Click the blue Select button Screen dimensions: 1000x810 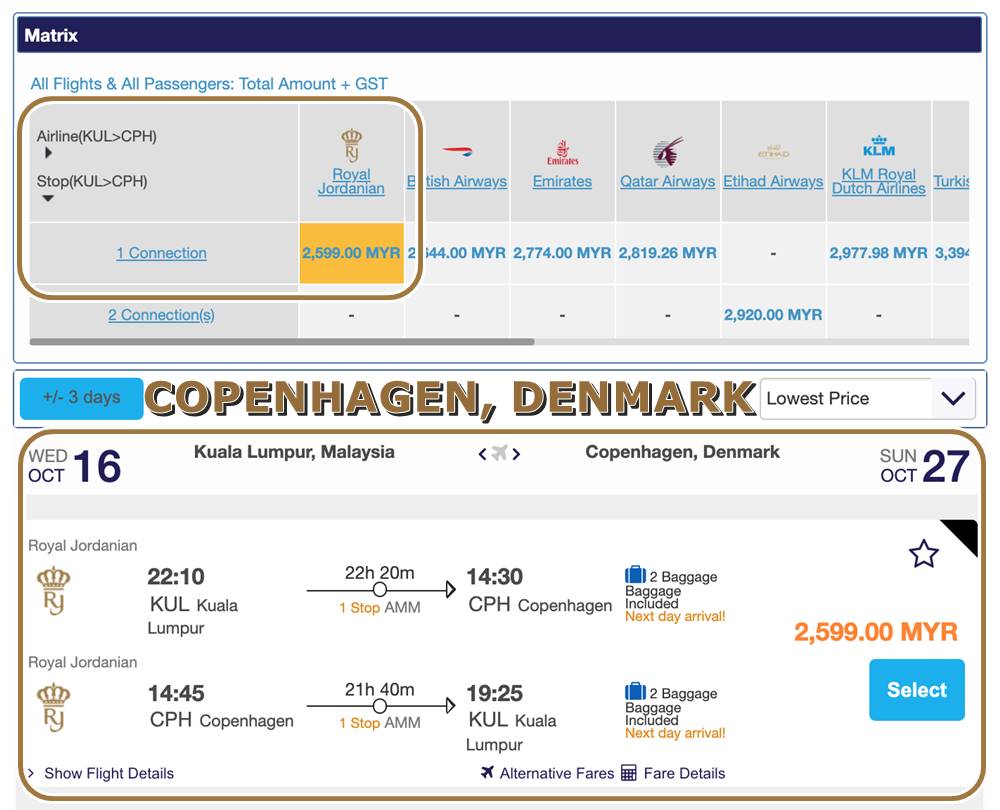point(916,690)
